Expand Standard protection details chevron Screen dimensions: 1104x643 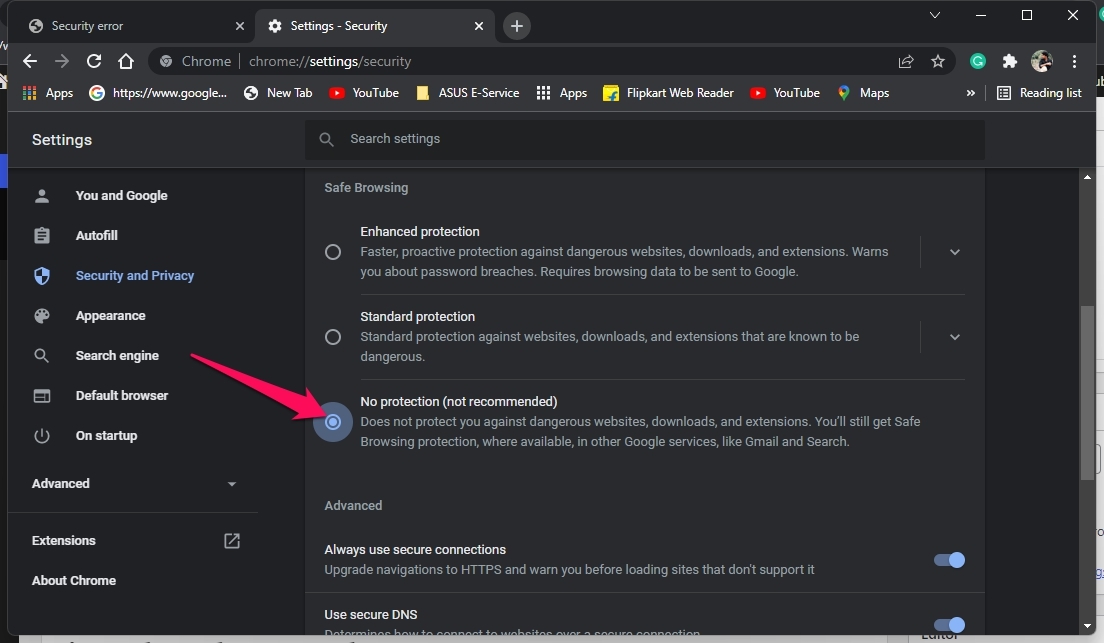click(x=954, y=337)
